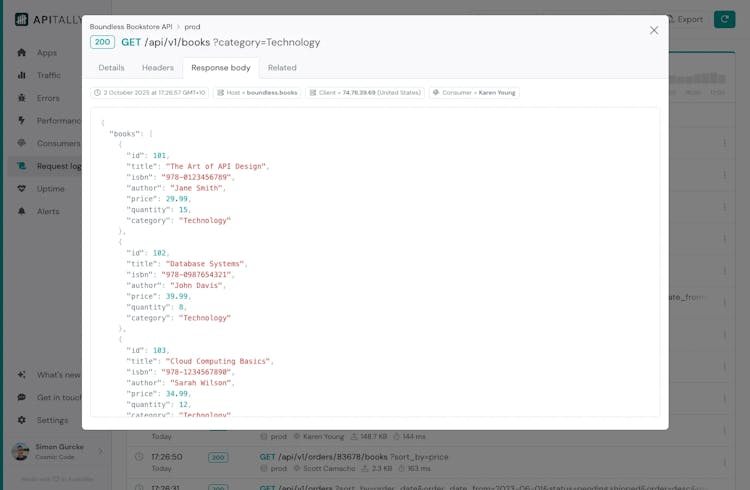Click the Consumer Karen Young tag

coord(474,93)
